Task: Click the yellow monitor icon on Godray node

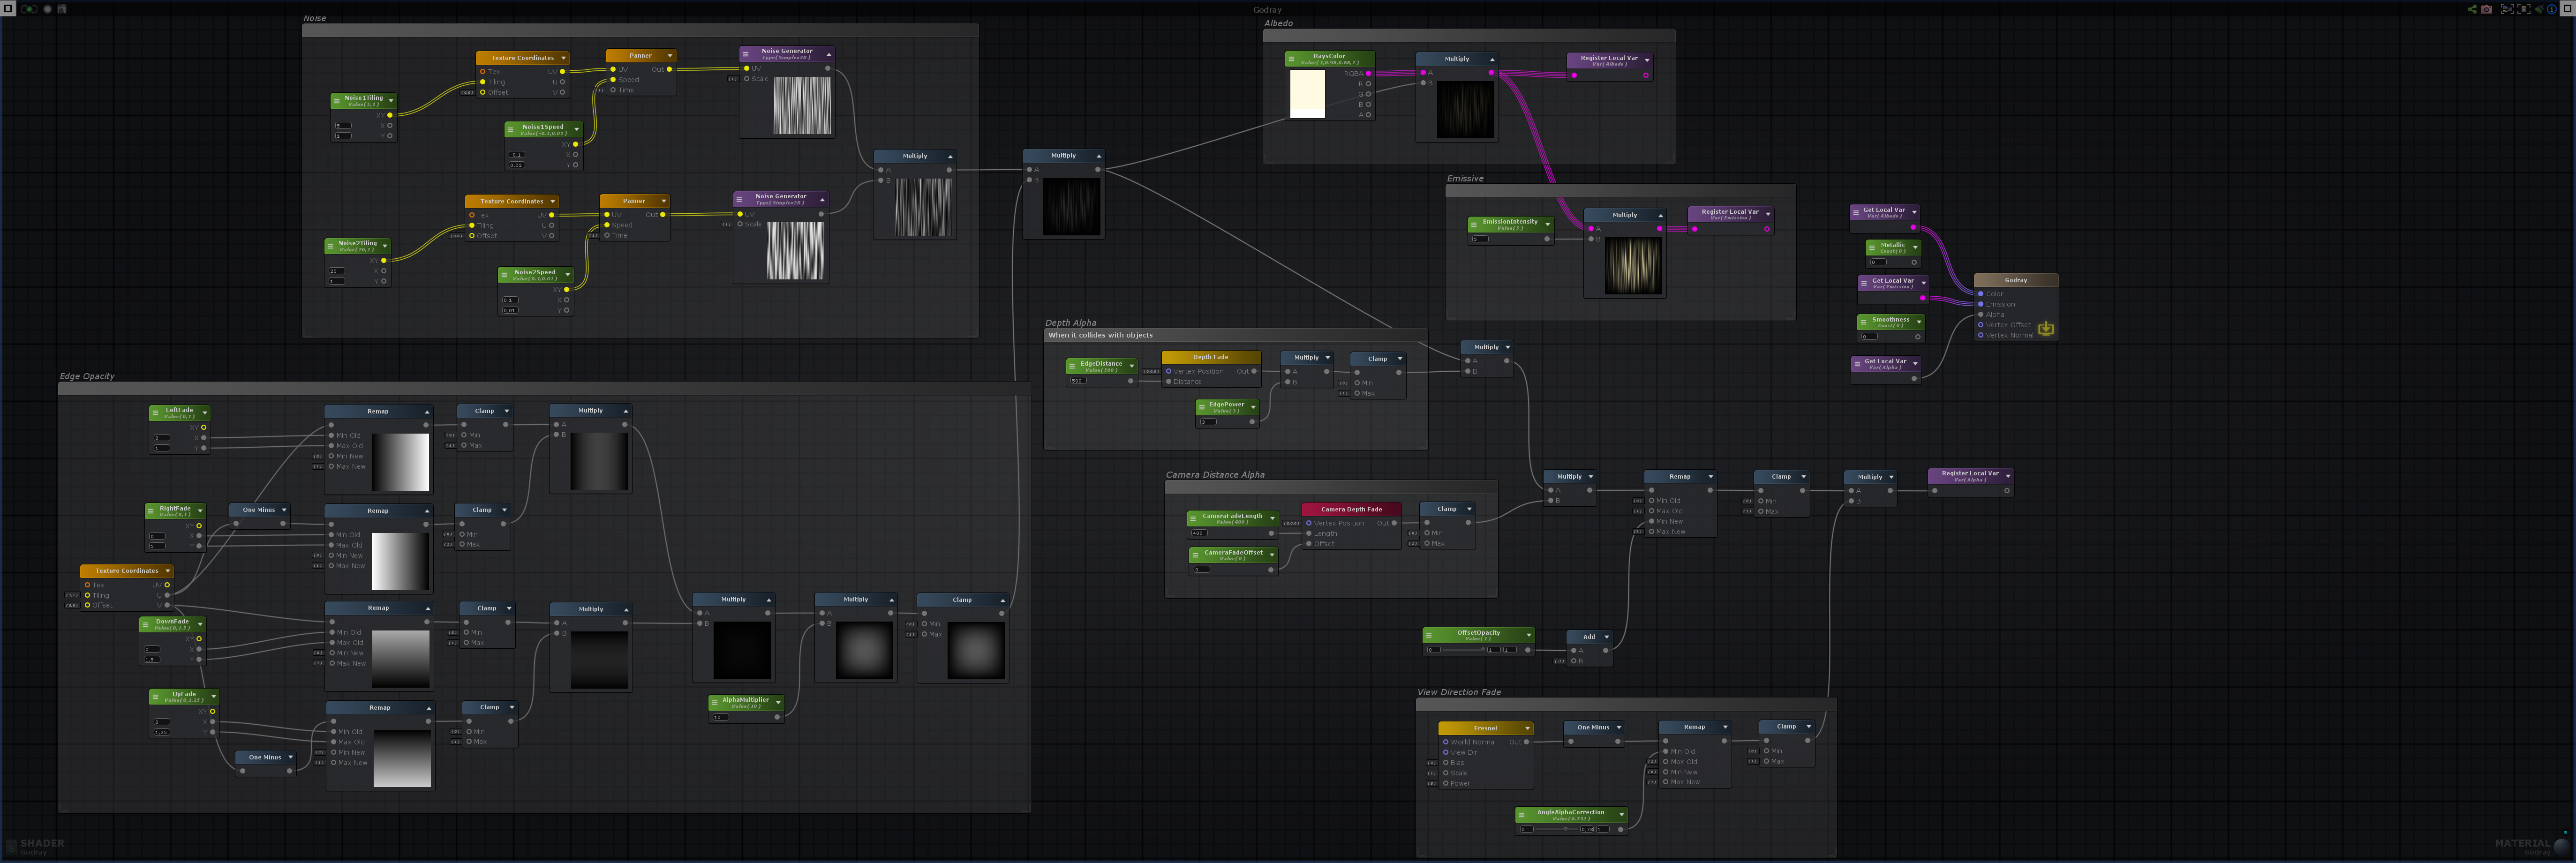Action: pyautogui.click(x=2046, y=328)
